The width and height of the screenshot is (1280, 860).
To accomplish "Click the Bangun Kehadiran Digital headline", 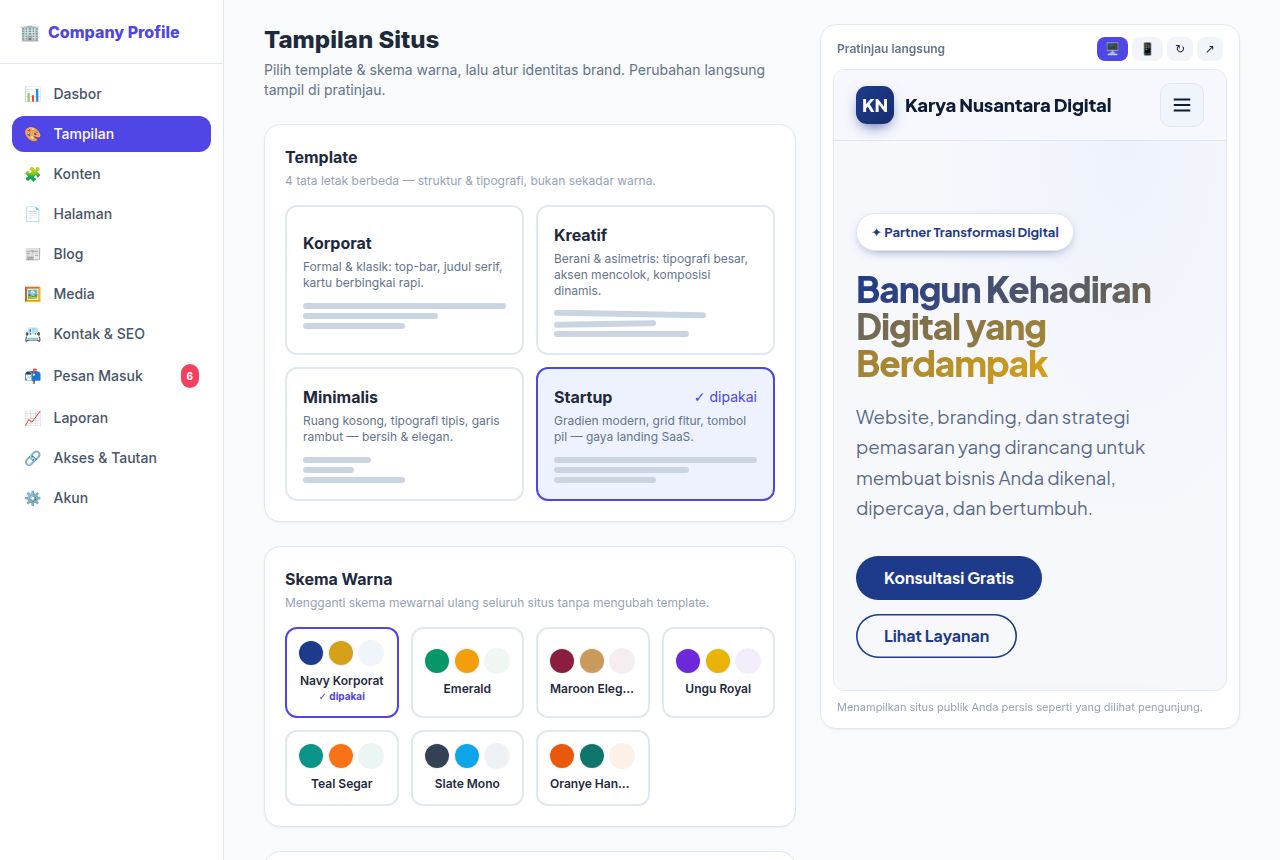I will [1003, 327].
